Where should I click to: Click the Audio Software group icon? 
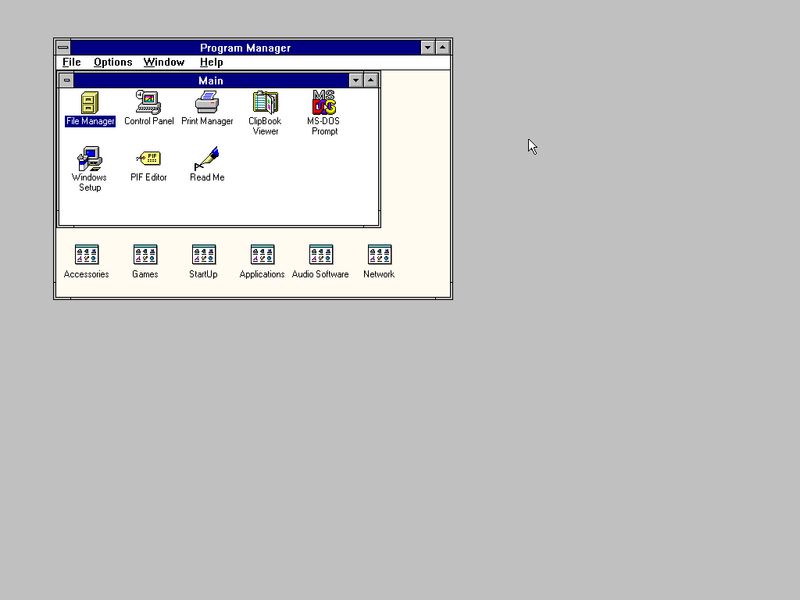pos(320,255)
